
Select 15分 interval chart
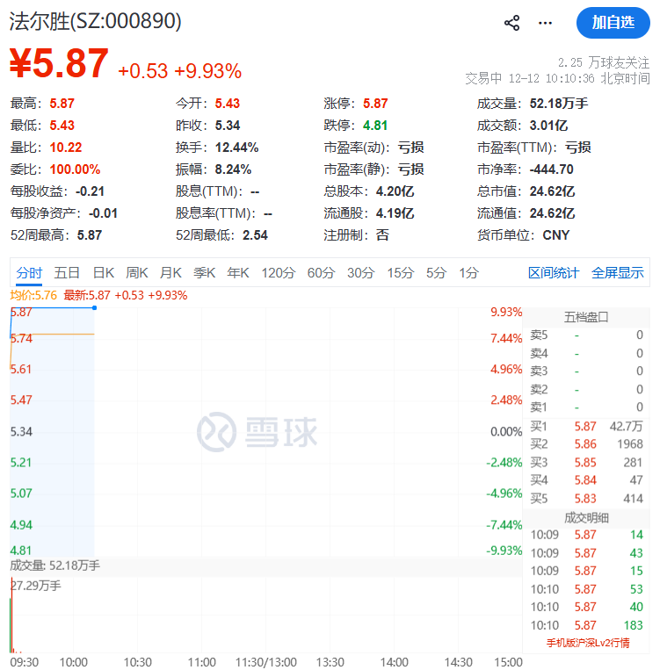pos(400,273)
